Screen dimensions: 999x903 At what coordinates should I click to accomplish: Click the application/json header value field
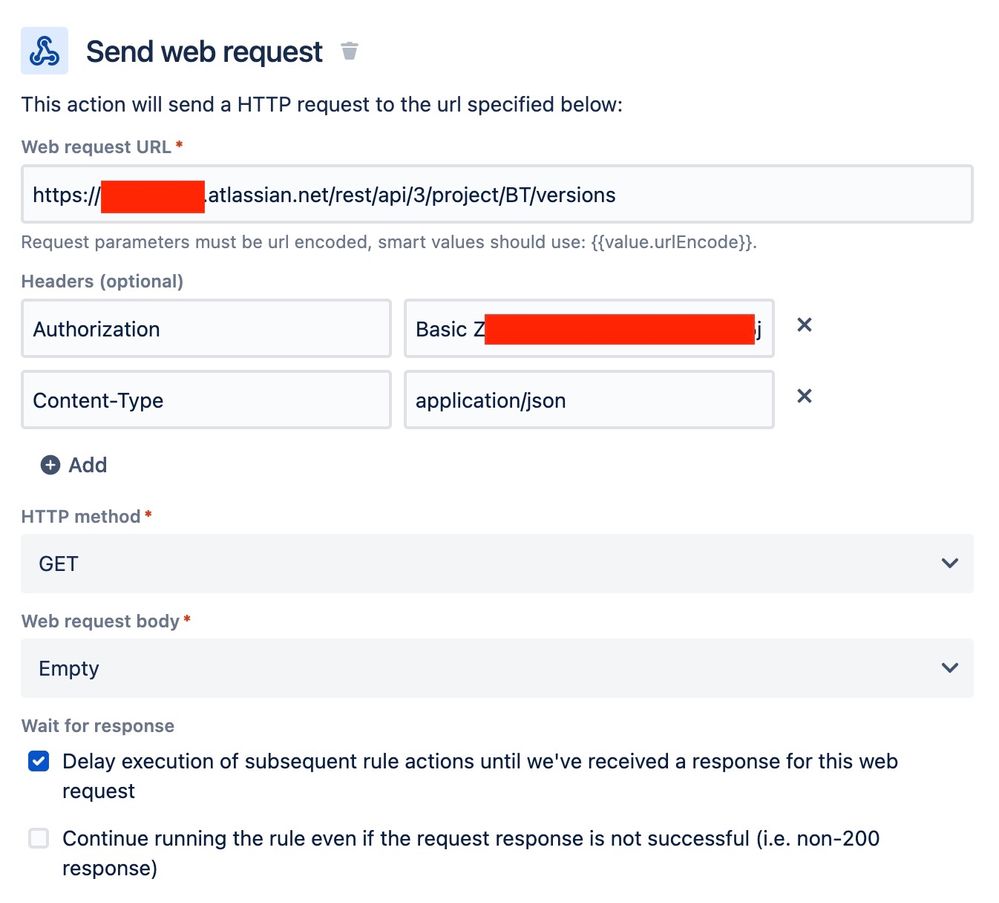pyautogui.click(x=588, y=399)
